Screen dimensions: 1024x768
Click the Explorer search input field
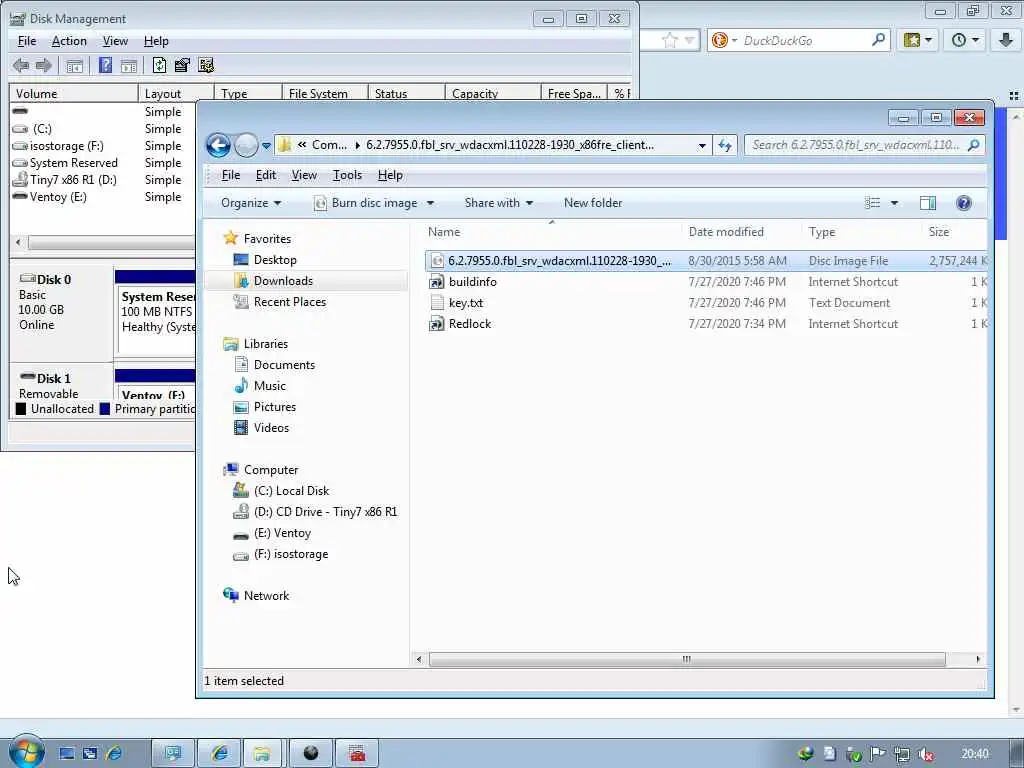pyautogui.click(x=864, y=145)
